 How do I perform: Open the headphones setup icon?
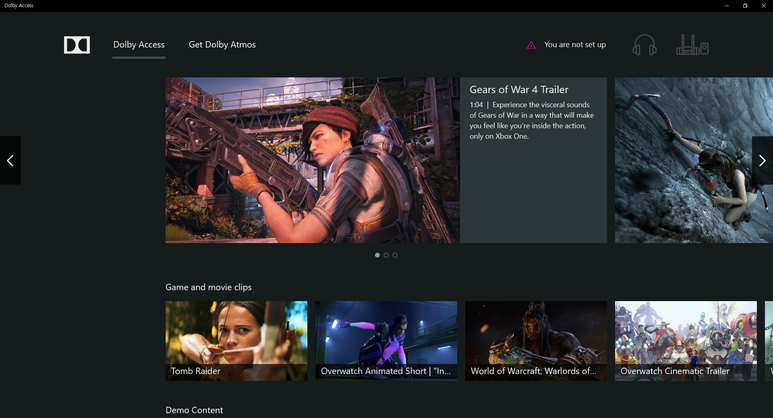(644, 45)
